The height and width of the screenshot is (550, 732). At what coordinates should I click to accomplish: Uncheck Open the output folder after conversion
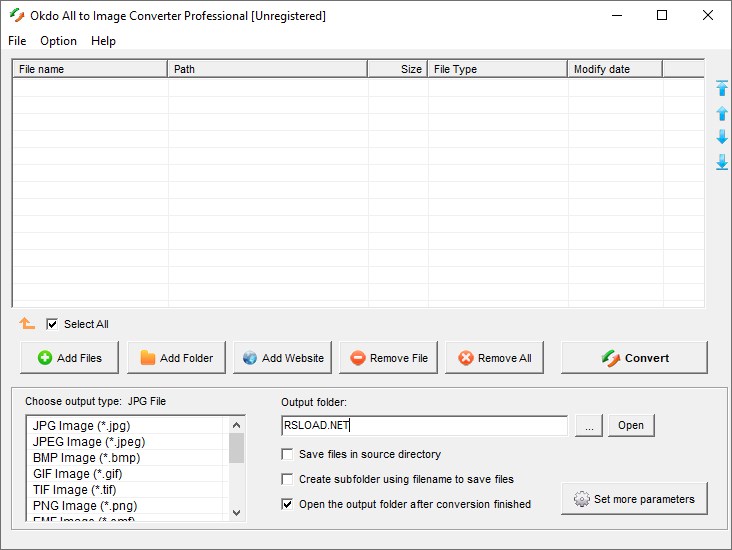tap(287, 504)
